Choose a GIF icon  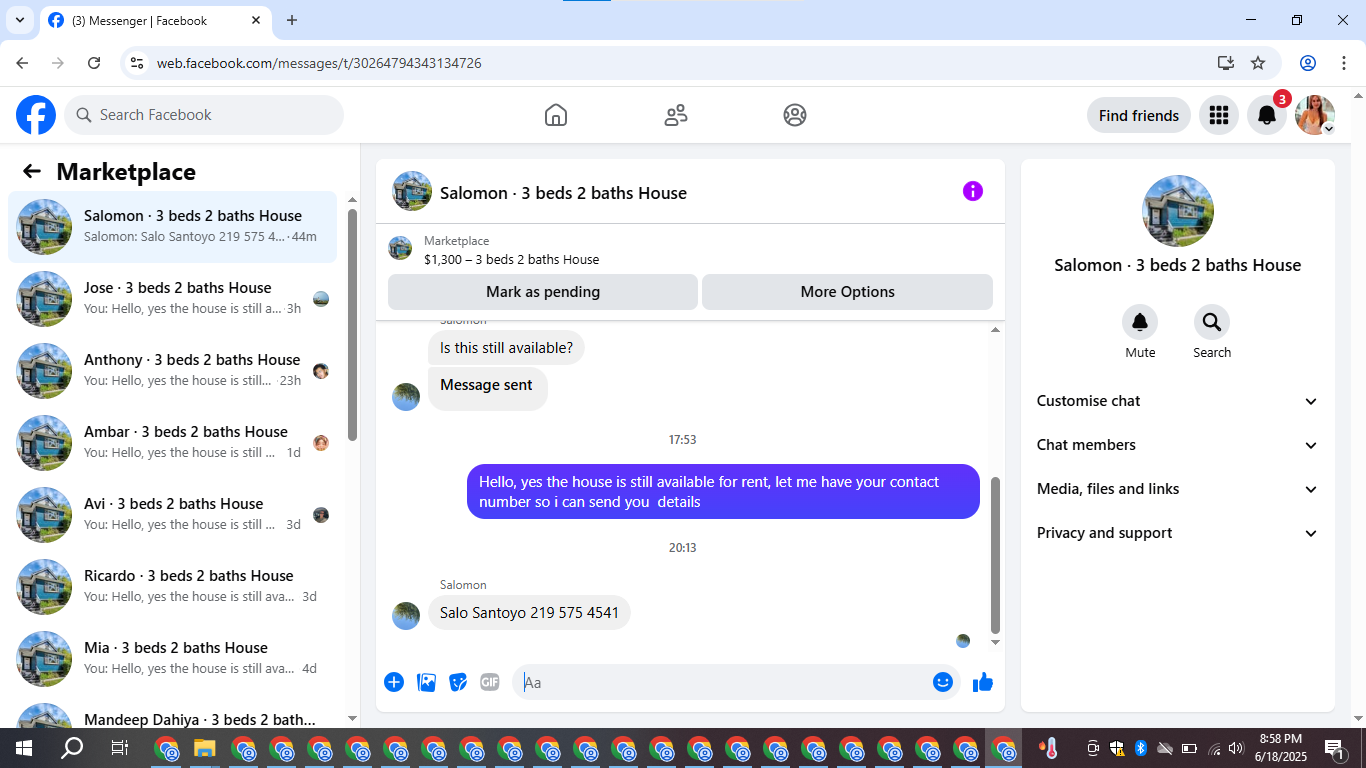[489, 682]
